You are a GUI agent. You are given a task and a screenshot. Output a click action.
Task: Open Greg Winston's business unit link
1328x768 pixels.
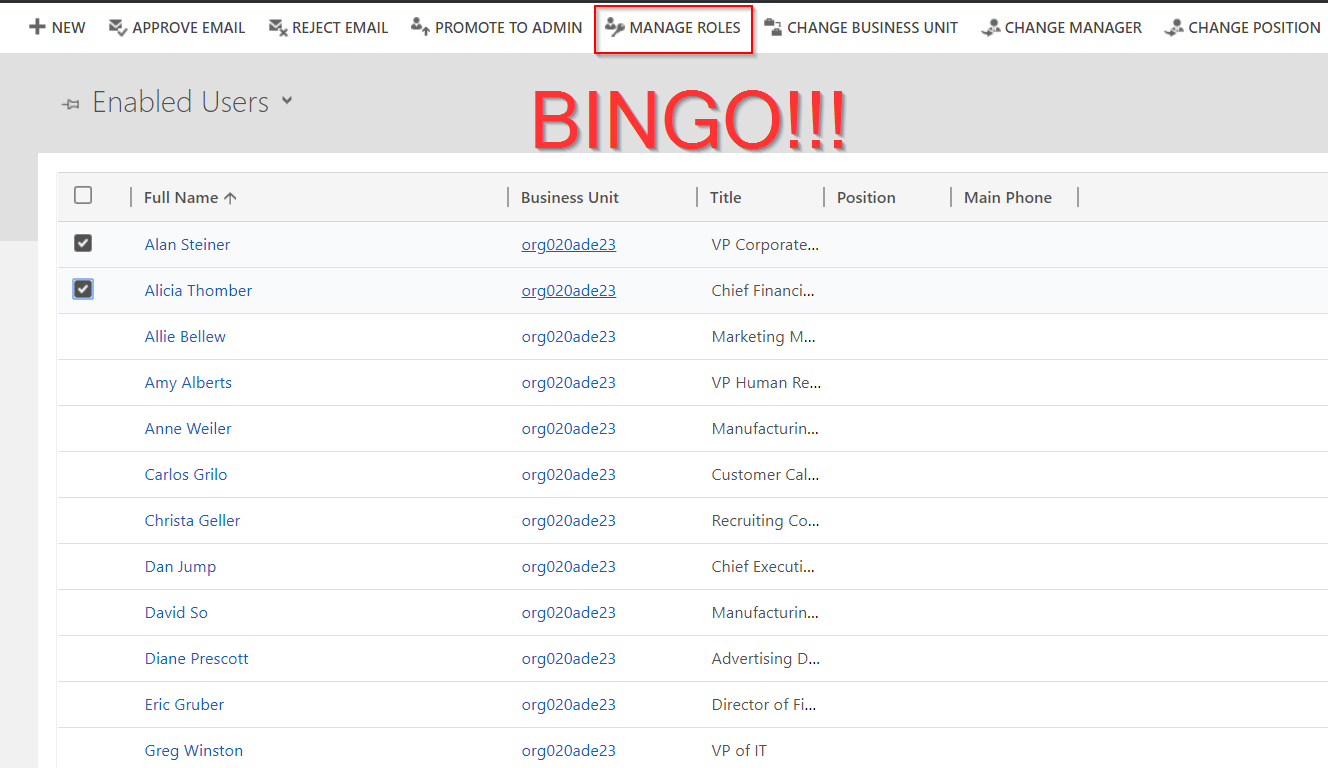568,751
